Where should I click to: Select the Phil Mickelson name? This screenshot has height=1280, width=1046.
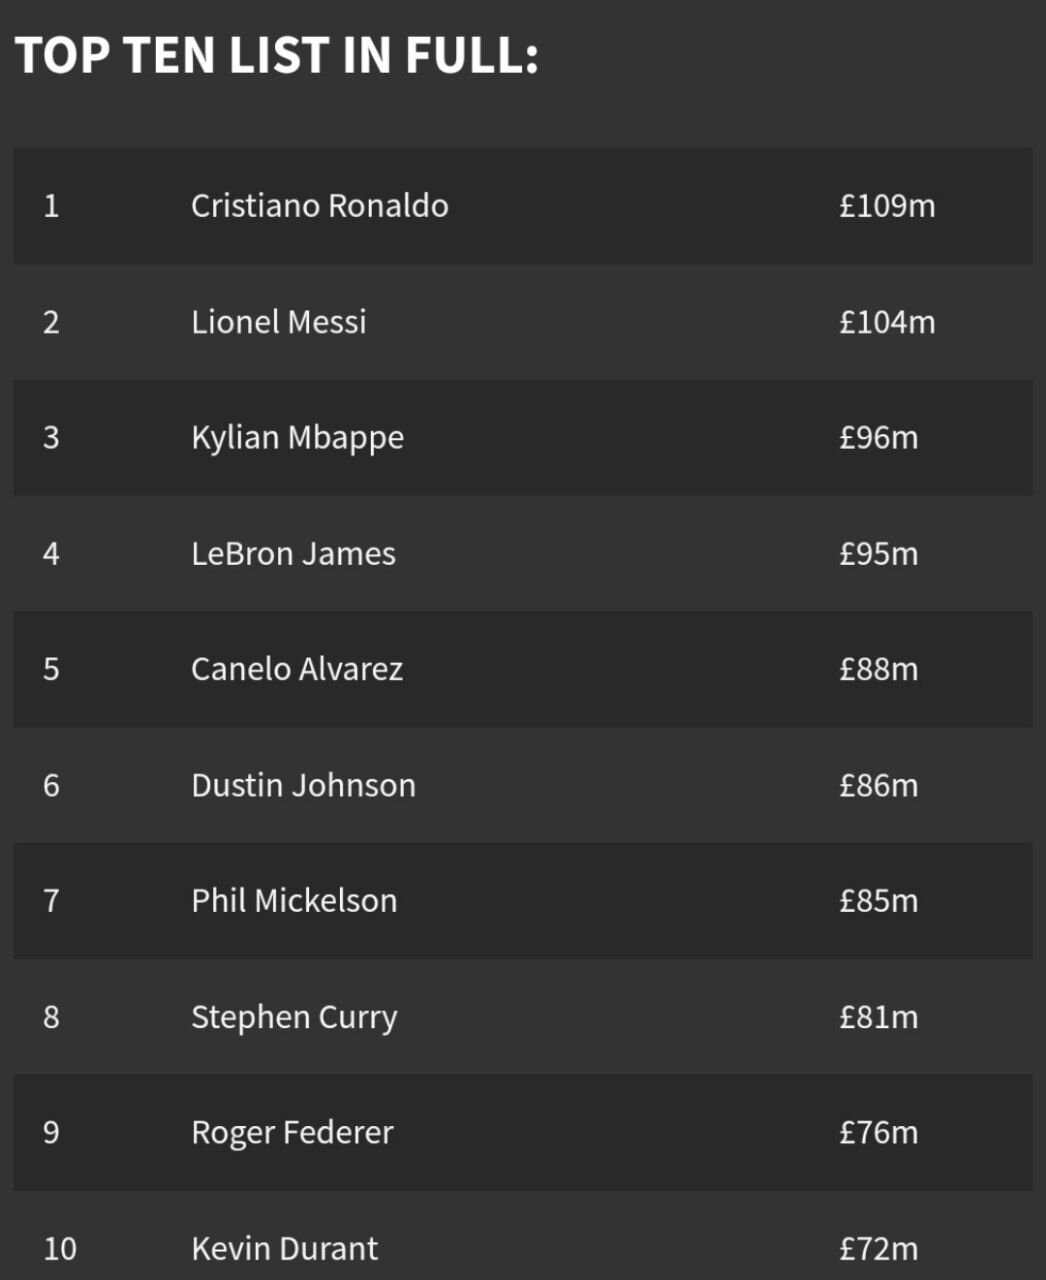pos(294,901)
